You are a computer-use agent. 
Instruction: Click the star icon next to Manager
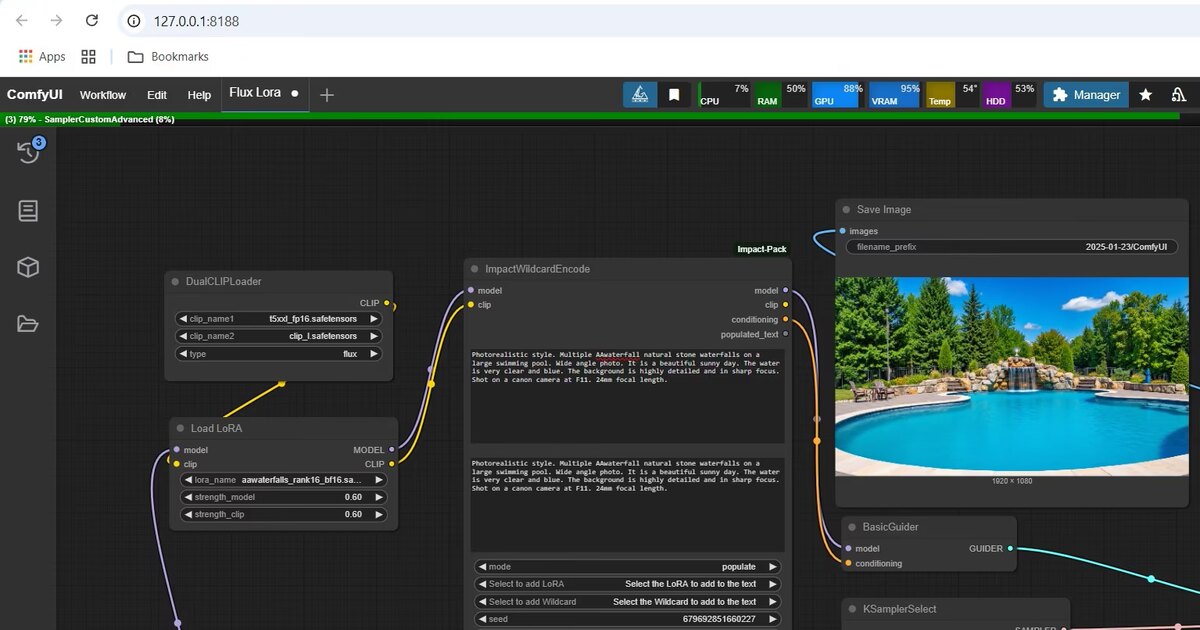pos(1146,95)
